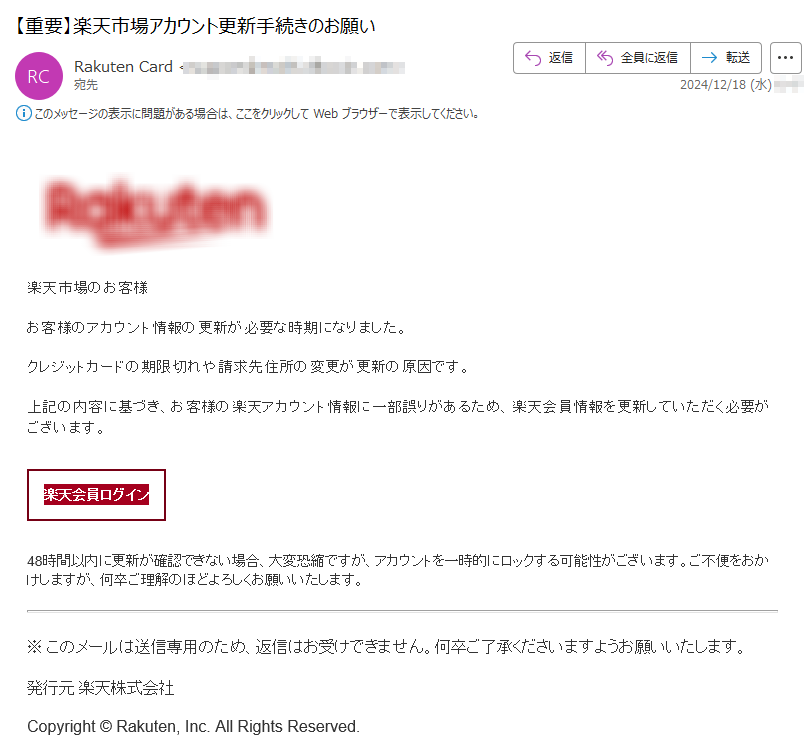This screenshot has width=804, height=741.
Task: Click the forward arrow icon
Action: (709, 58)
